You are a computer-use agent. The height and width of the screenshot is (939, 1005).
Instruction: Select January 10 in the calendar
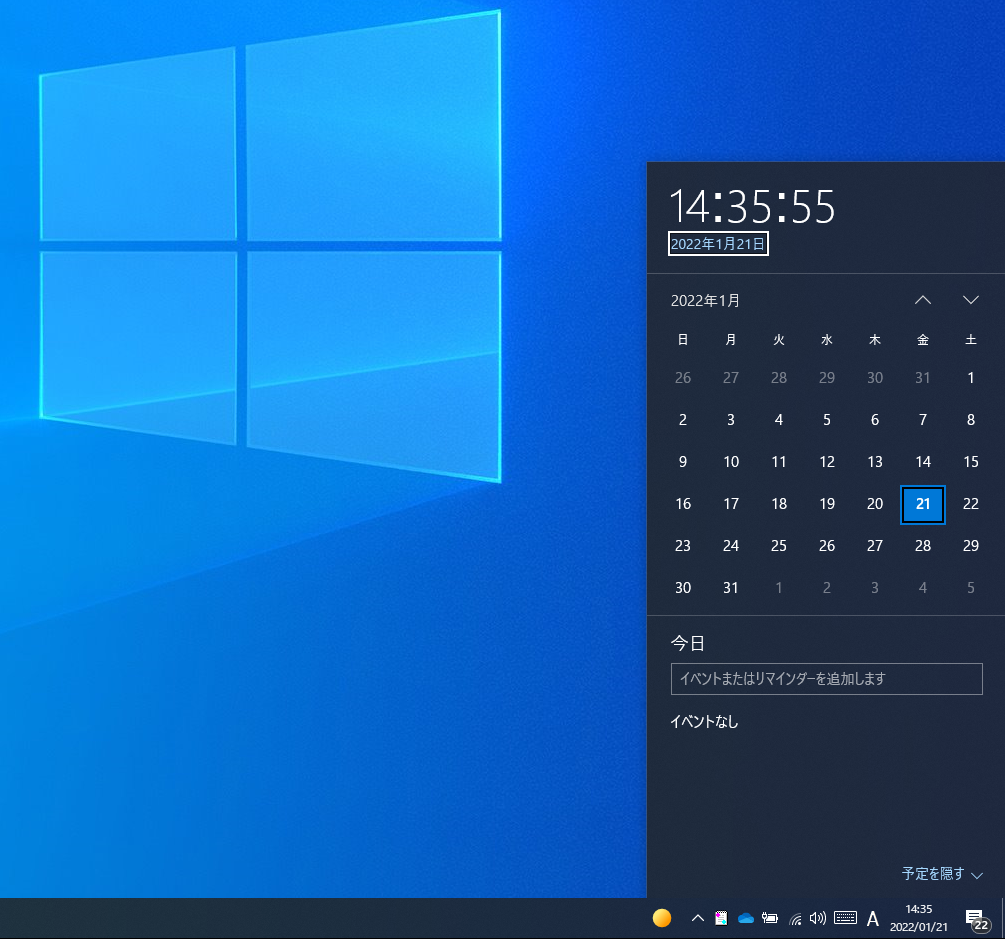click(731, 462)
